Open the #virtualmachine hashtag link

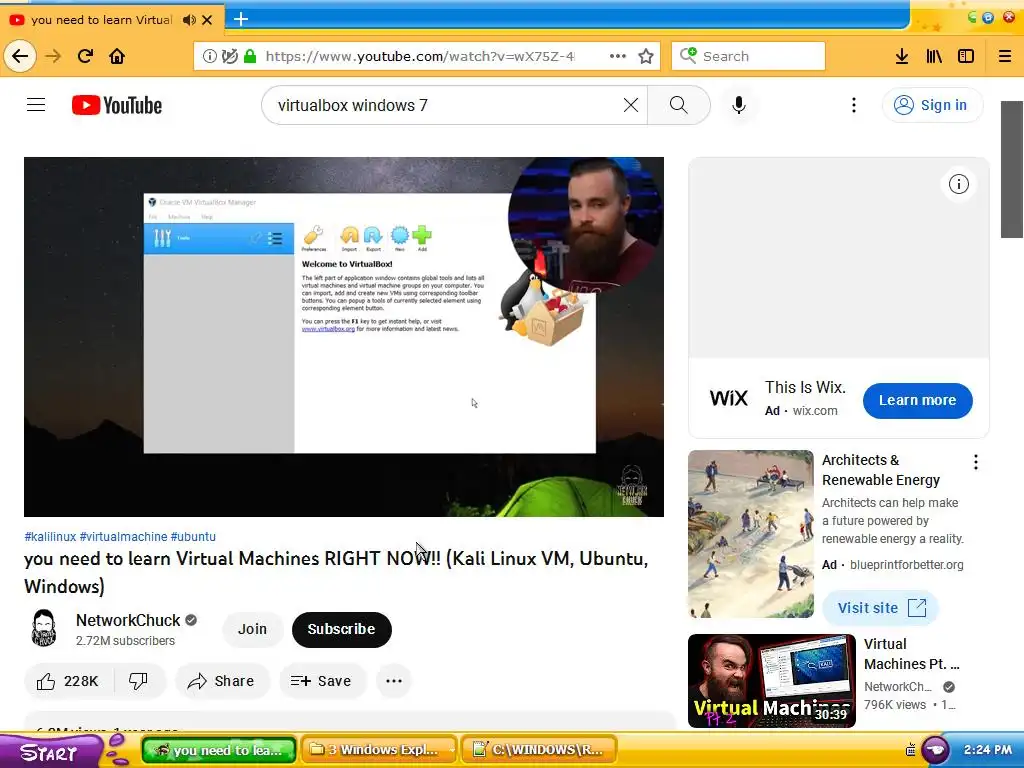click(x=123, y=537)
